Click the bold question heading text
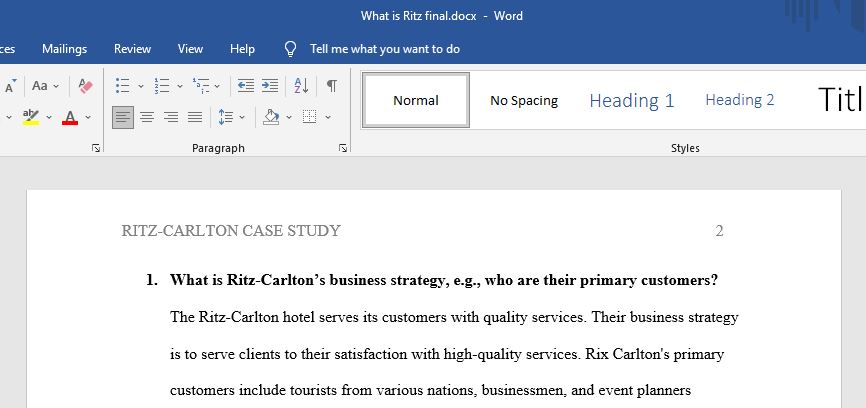 click(444, 280)
